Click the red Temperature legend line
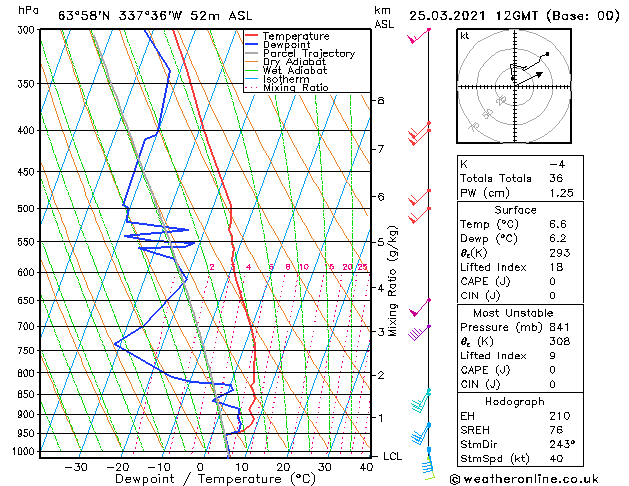The image size is (629, 486). click(x=251, y=36)
